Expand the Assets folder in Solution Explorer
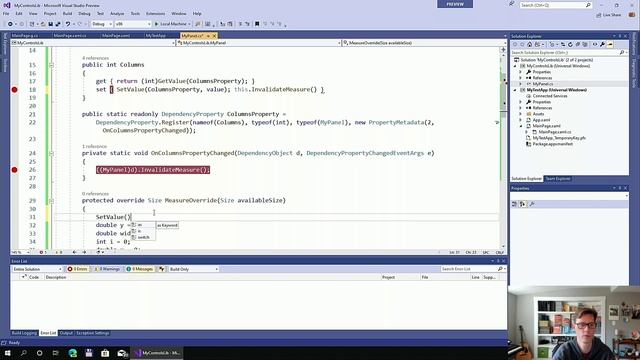 tap(521, 114)
